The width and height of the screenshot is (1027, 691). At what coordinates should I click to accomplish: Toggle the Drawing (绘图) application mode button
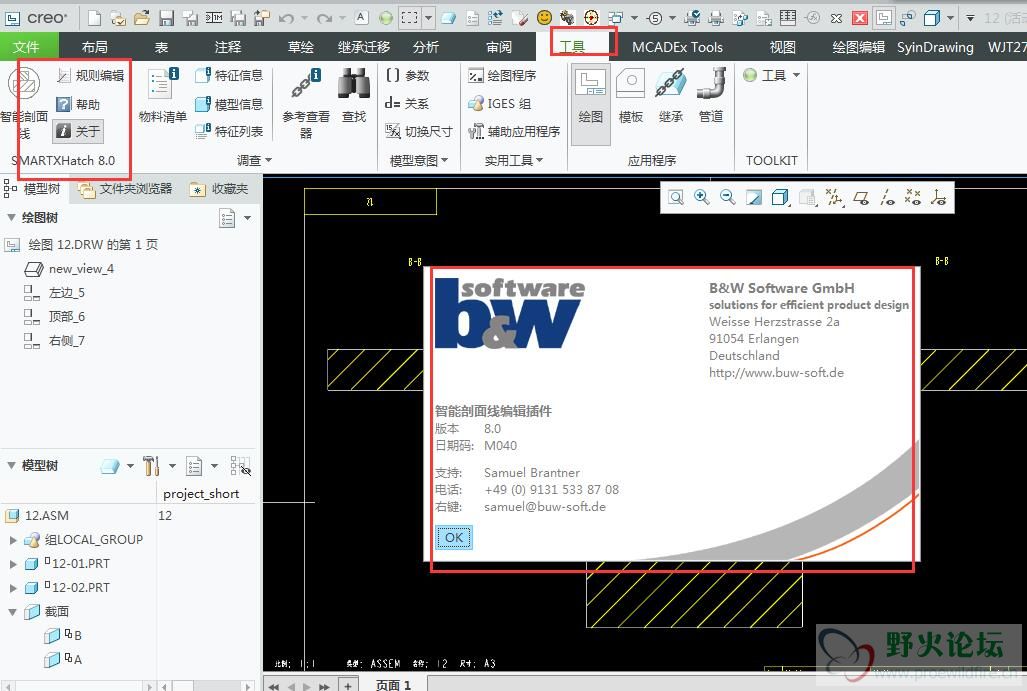590,103
